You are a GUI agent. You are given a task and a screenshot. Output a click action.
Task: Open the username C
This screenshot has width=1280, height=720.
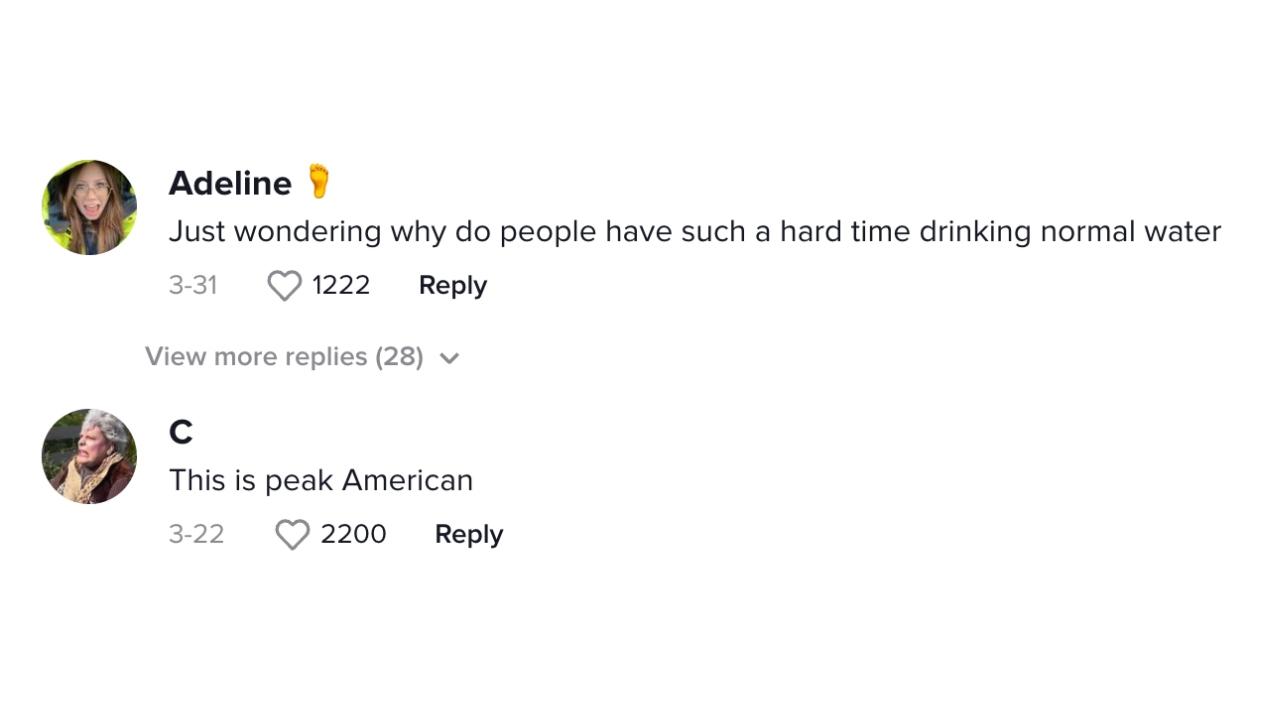click(x=180, y=431)
